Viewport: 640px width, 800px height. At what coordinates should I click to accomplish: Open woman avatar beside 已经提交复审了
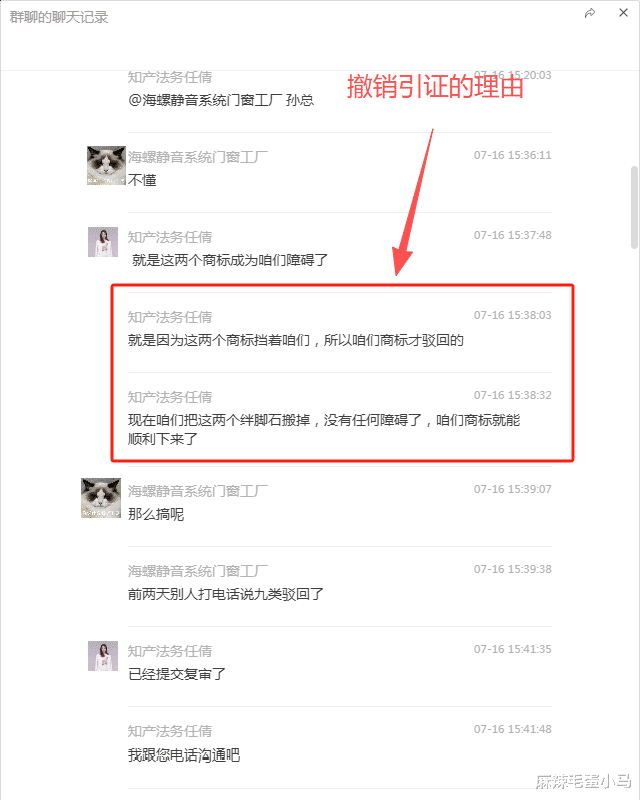pos(103,656)
